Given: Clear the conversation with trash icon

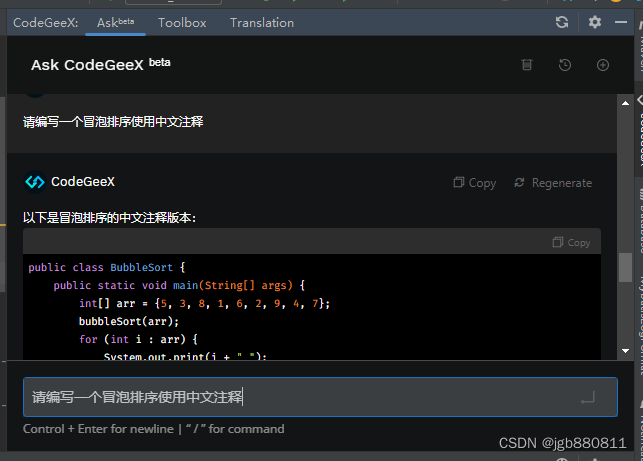Looking at the screenshot, I should [x=527, y=65].
